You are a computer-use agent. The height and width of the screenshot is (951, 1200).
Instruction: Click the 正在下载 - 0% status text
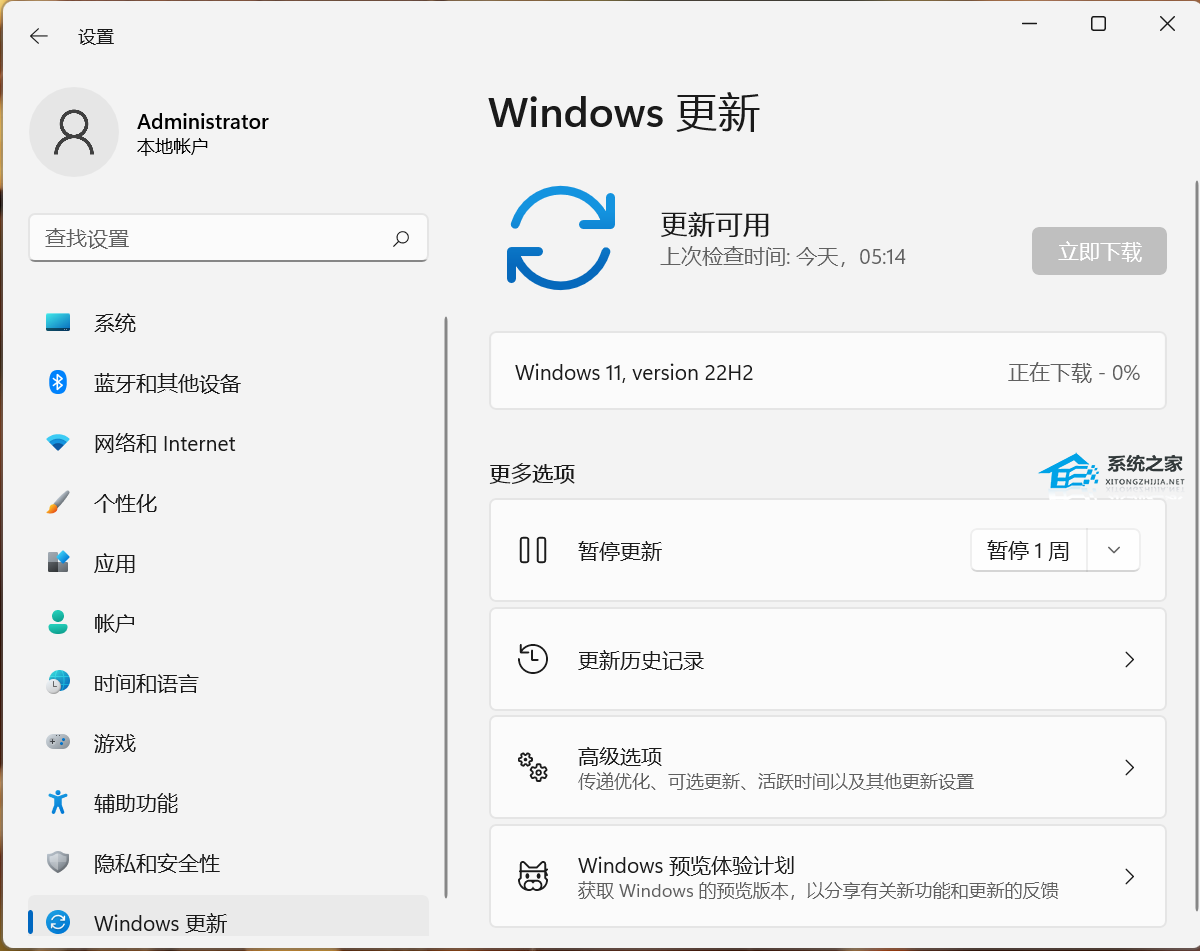pos(1074,372)
